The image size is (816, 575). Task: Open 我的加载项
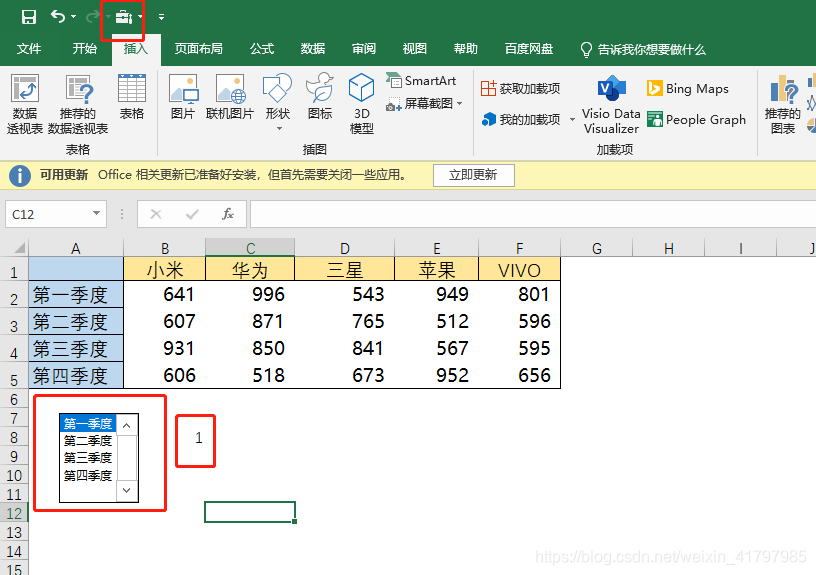pyautogui.click(x=522, y=120)
